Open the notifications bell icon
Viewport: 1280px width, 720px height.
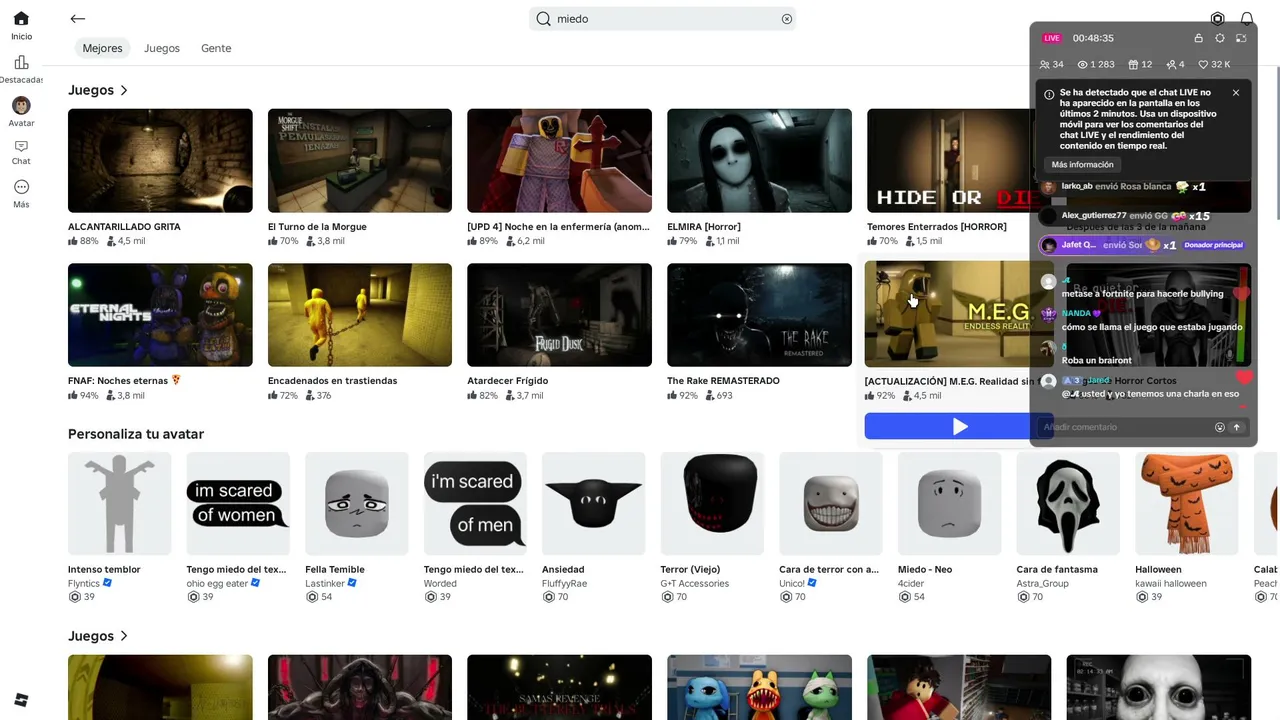[x=1247, y=19]
